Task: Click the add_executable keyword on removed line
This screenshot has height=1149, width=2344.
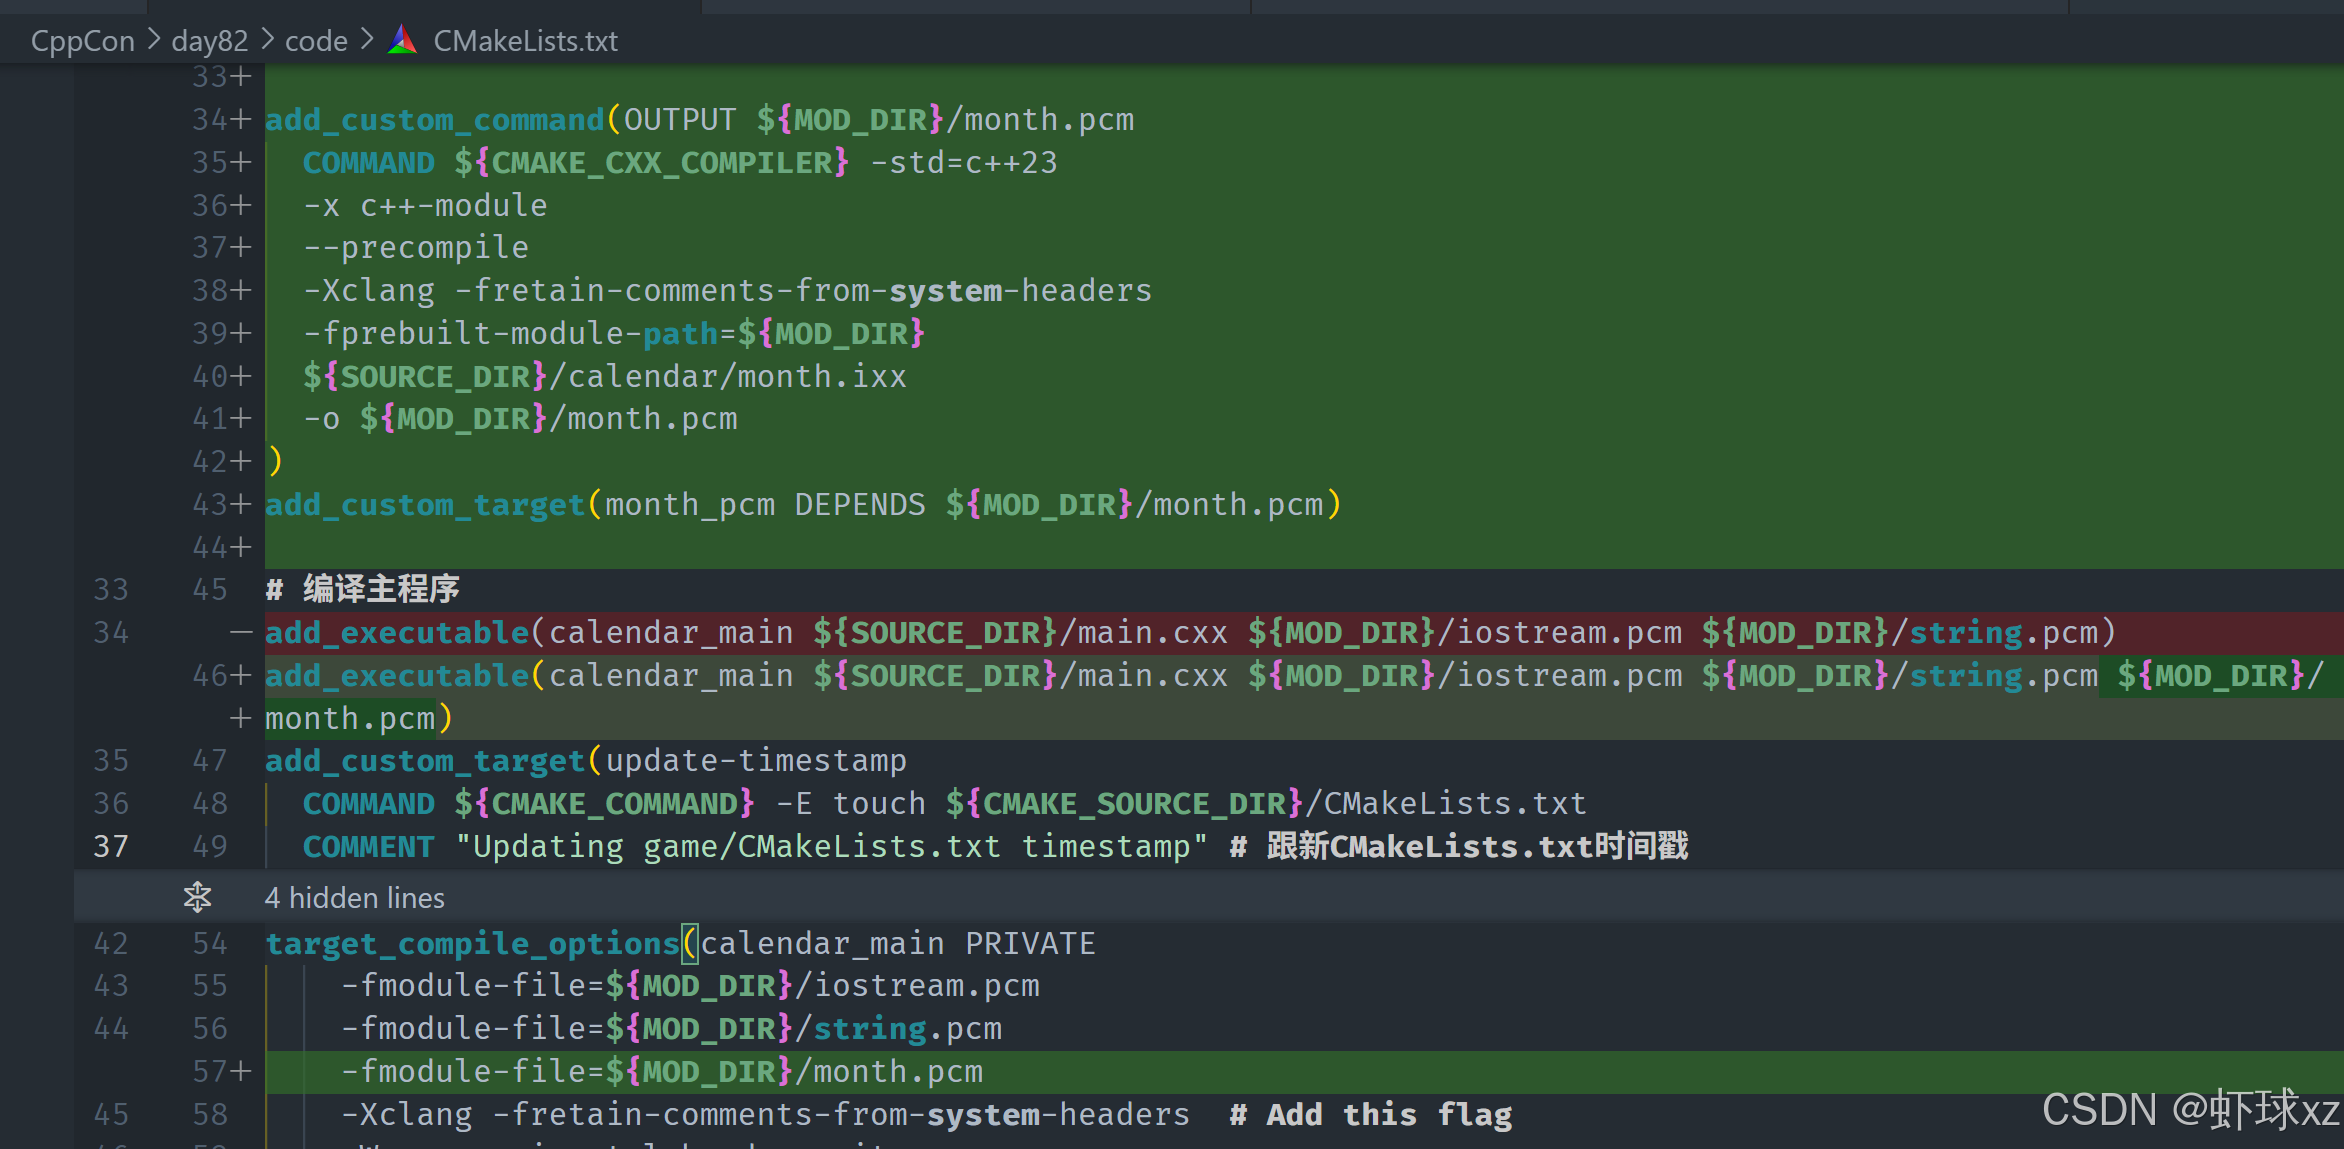Action: pyautogui.click(x=396, y=632)
